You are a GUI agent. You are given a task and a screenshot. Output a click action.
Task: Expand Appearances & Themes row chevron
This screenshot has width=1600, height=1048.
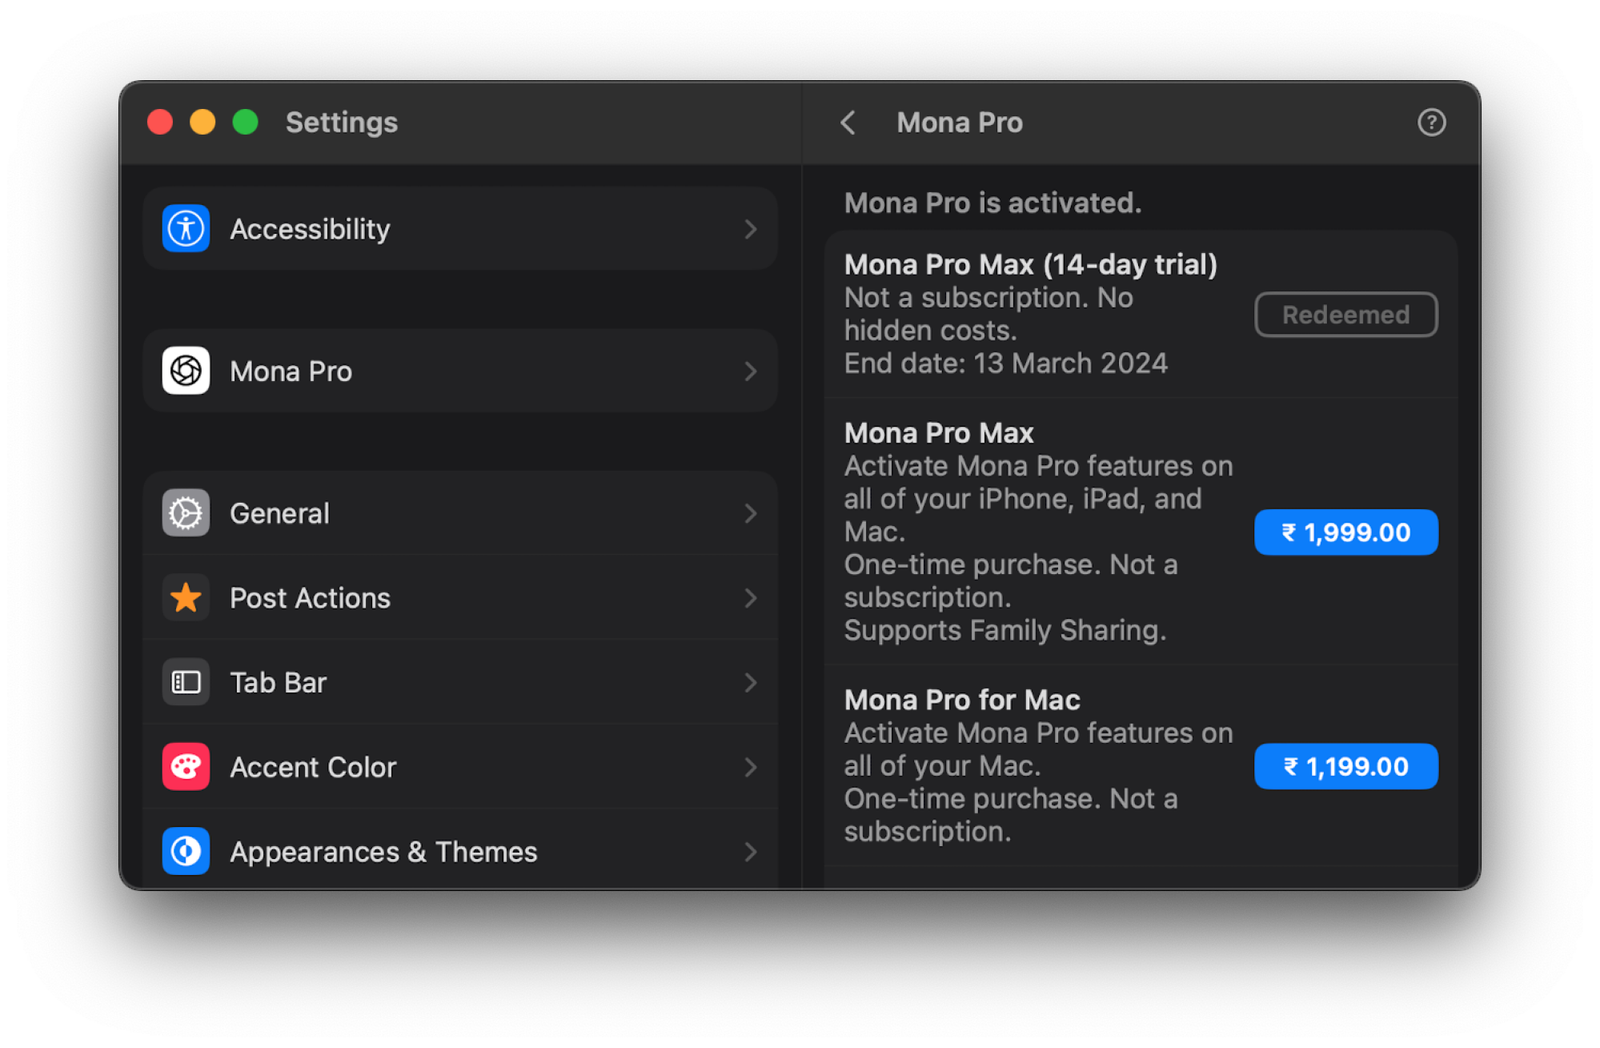pos(750,851)
